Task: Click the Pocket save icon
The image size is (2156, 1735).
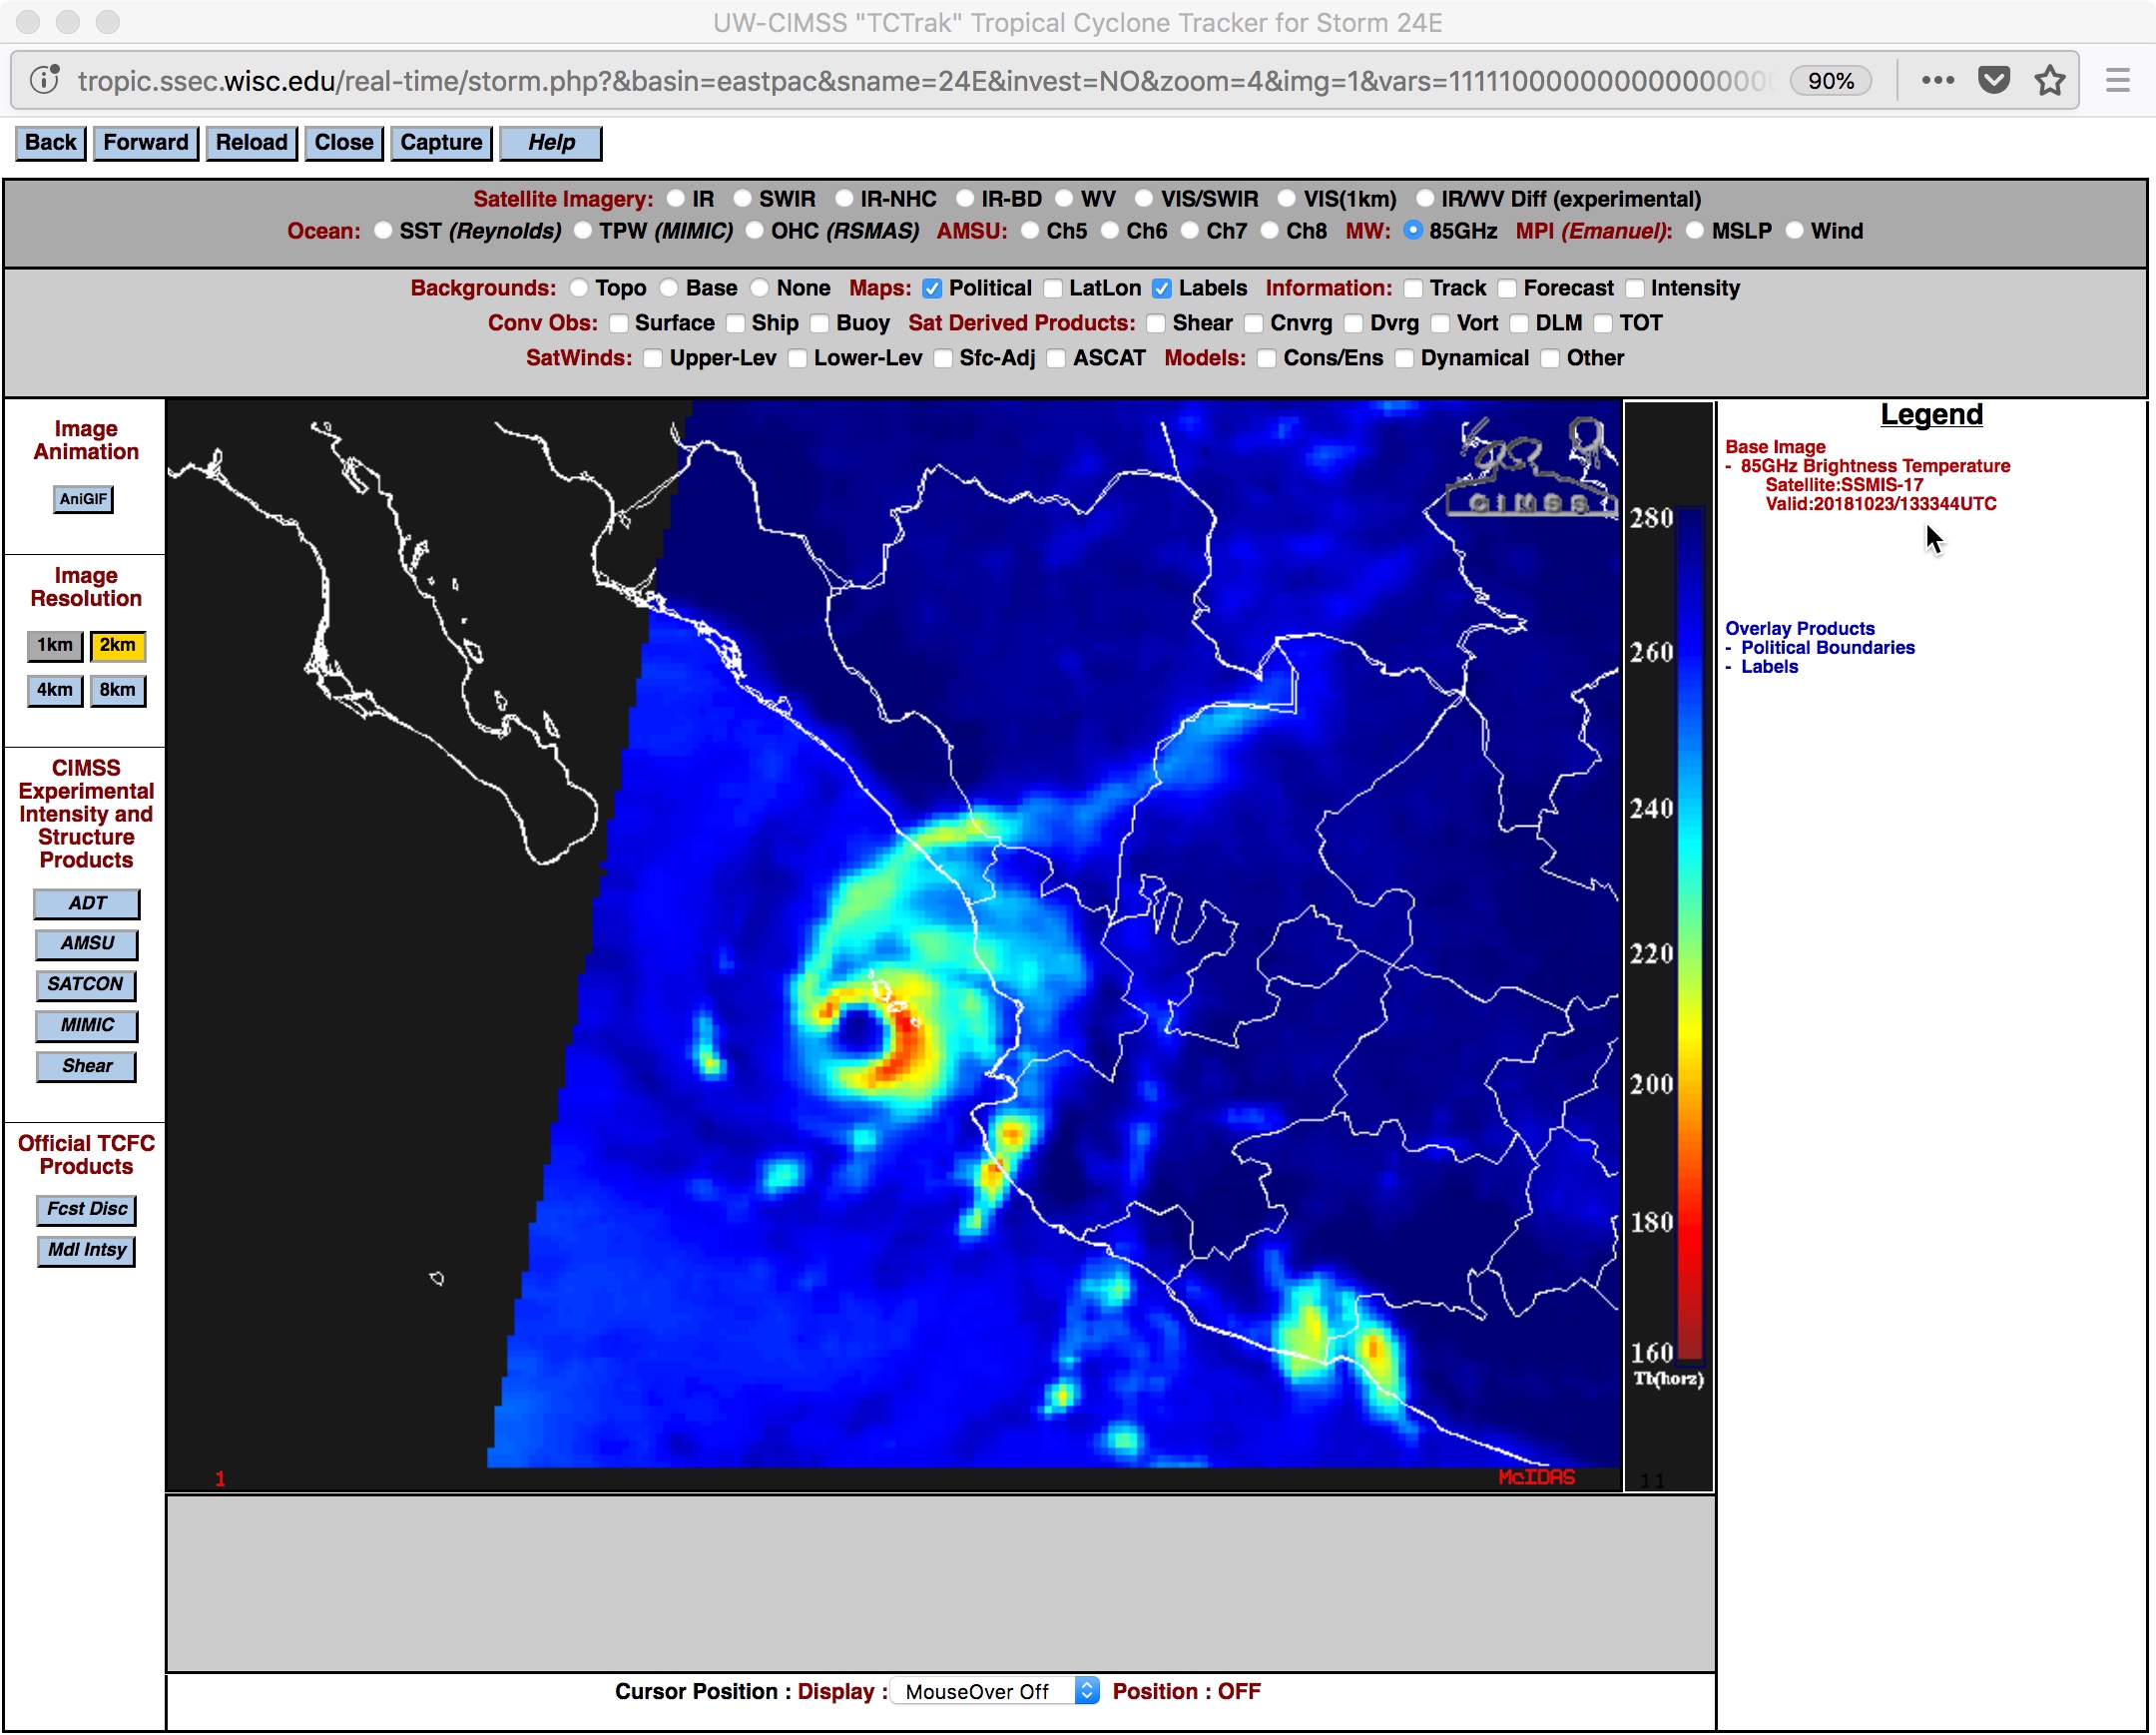Action: tap(1994, 80)
